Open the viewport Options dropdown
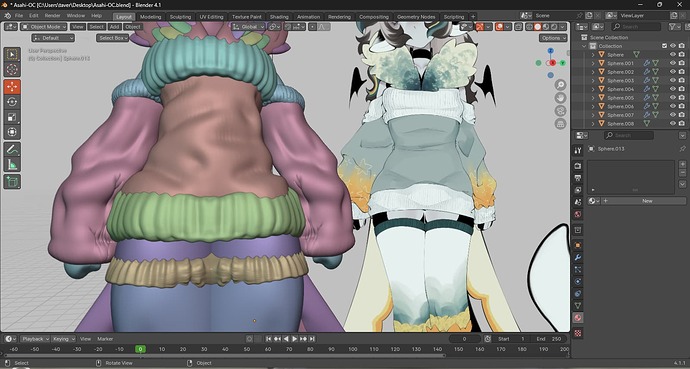Image resolution: width=690 pixels, height=369 pixels. 553,38
